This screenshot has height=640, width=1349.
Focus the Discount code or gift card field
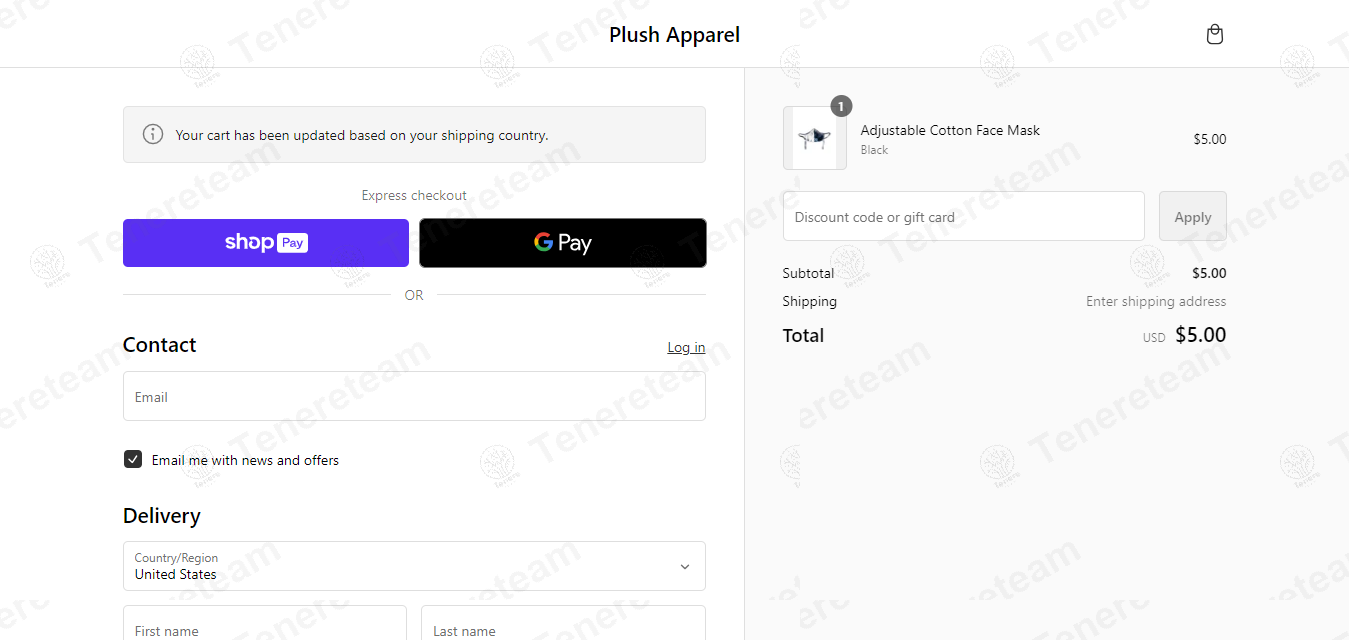tap(963, 217)
